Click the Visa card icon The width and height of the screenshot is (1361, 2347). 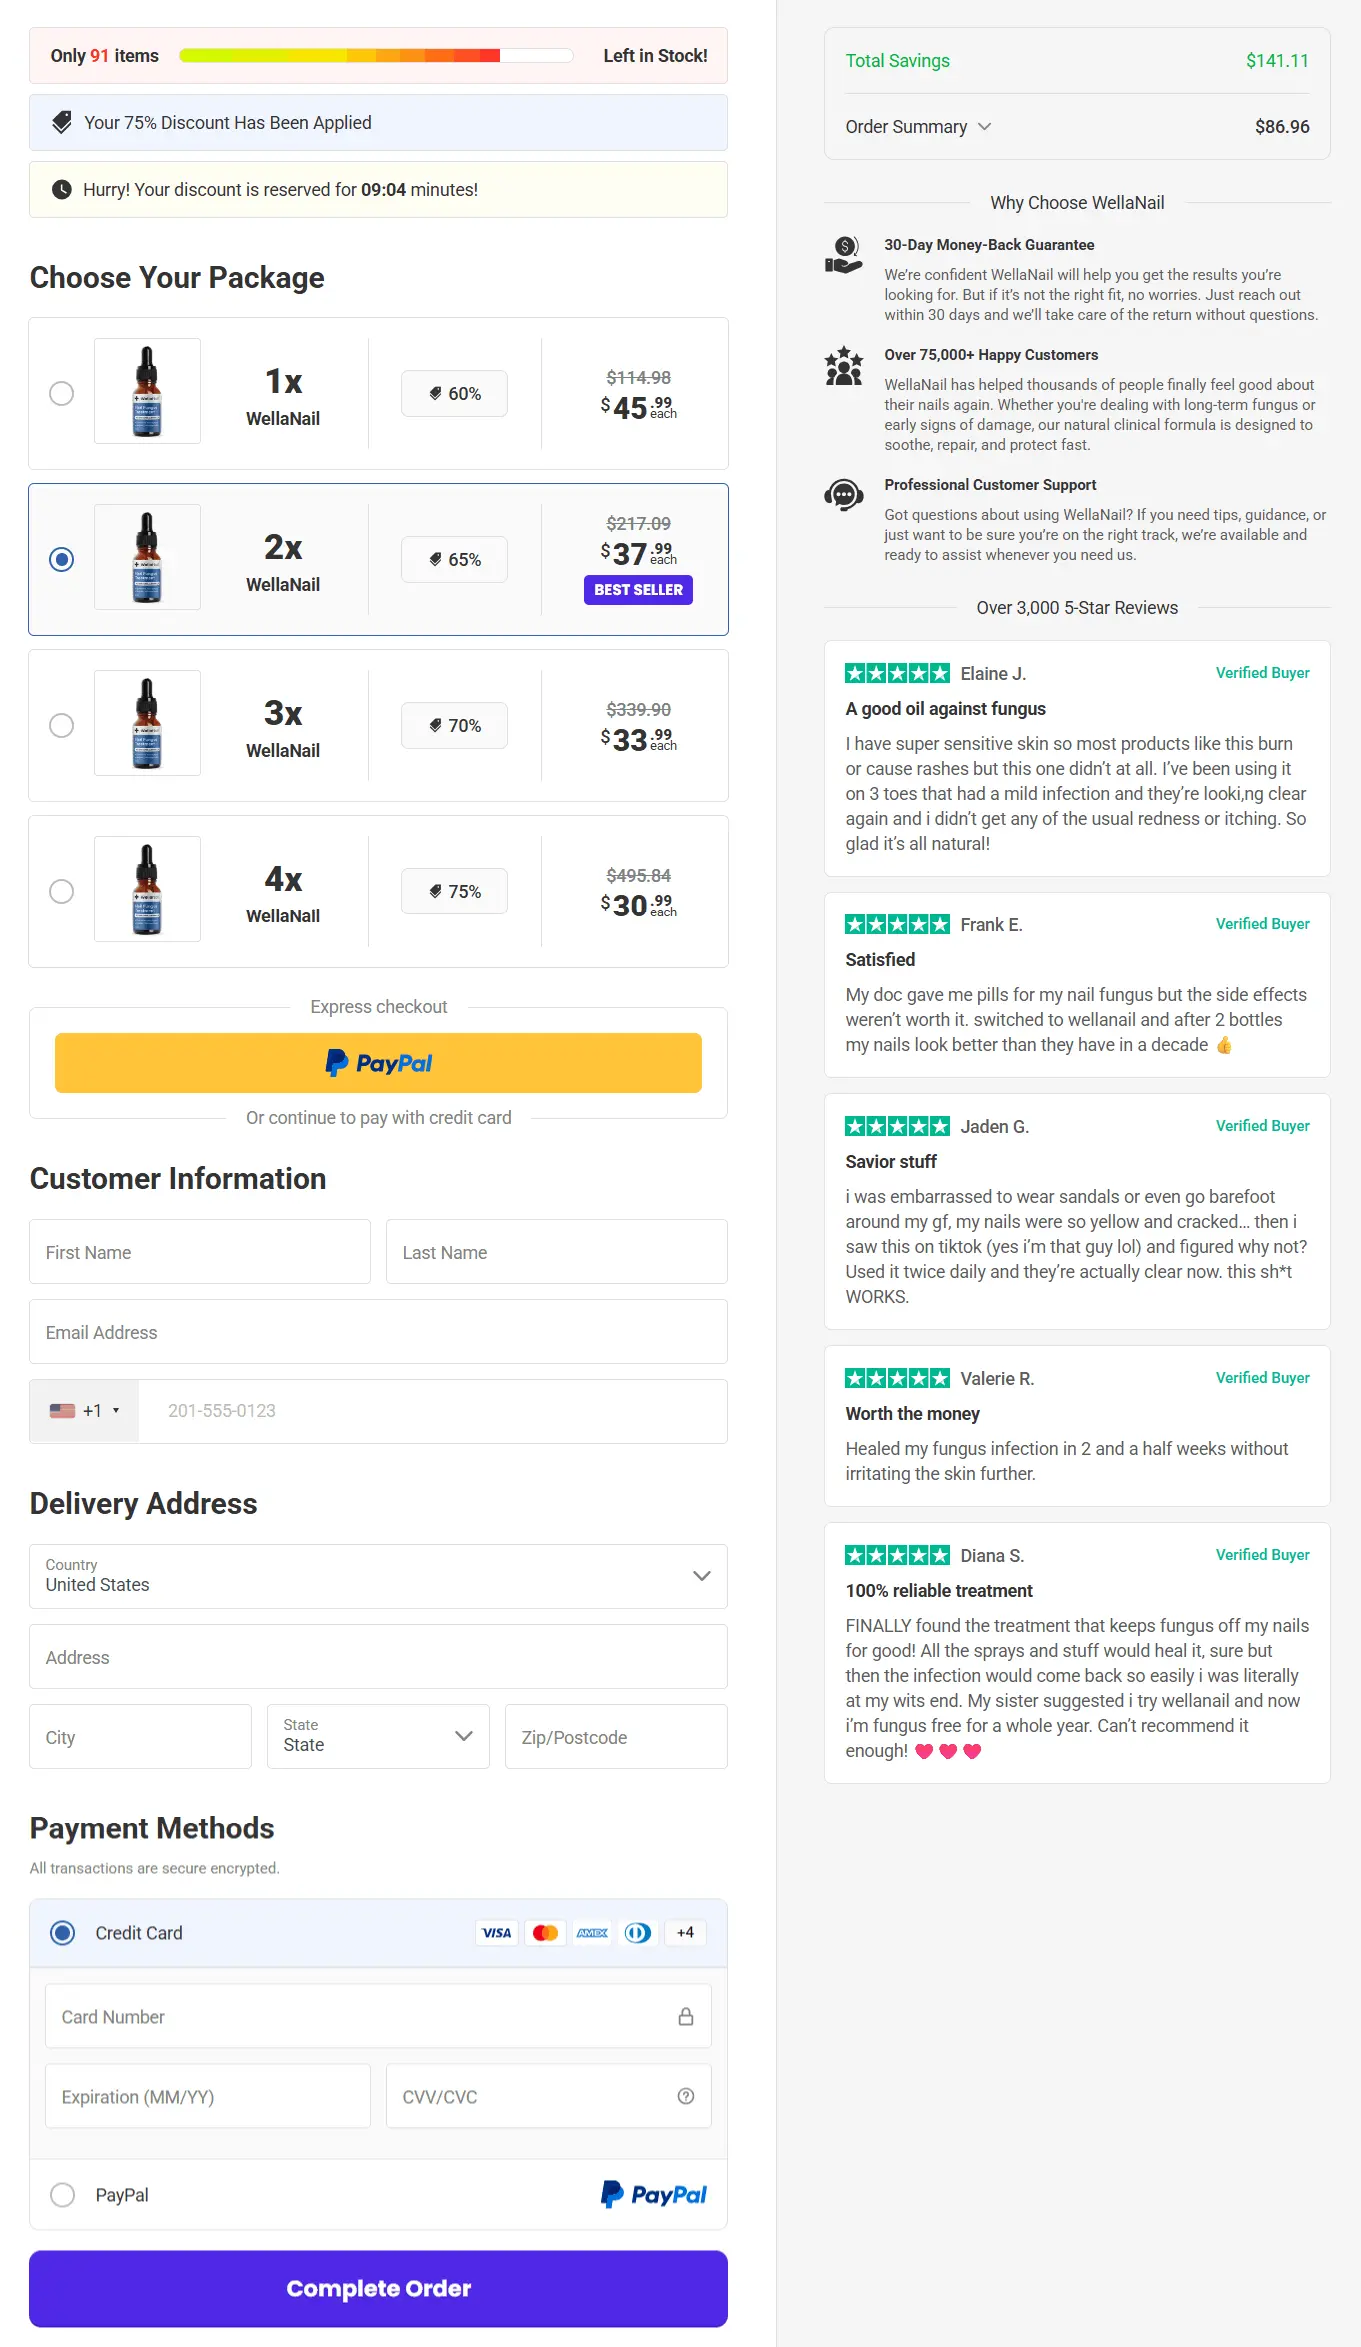click(495, 1933)
